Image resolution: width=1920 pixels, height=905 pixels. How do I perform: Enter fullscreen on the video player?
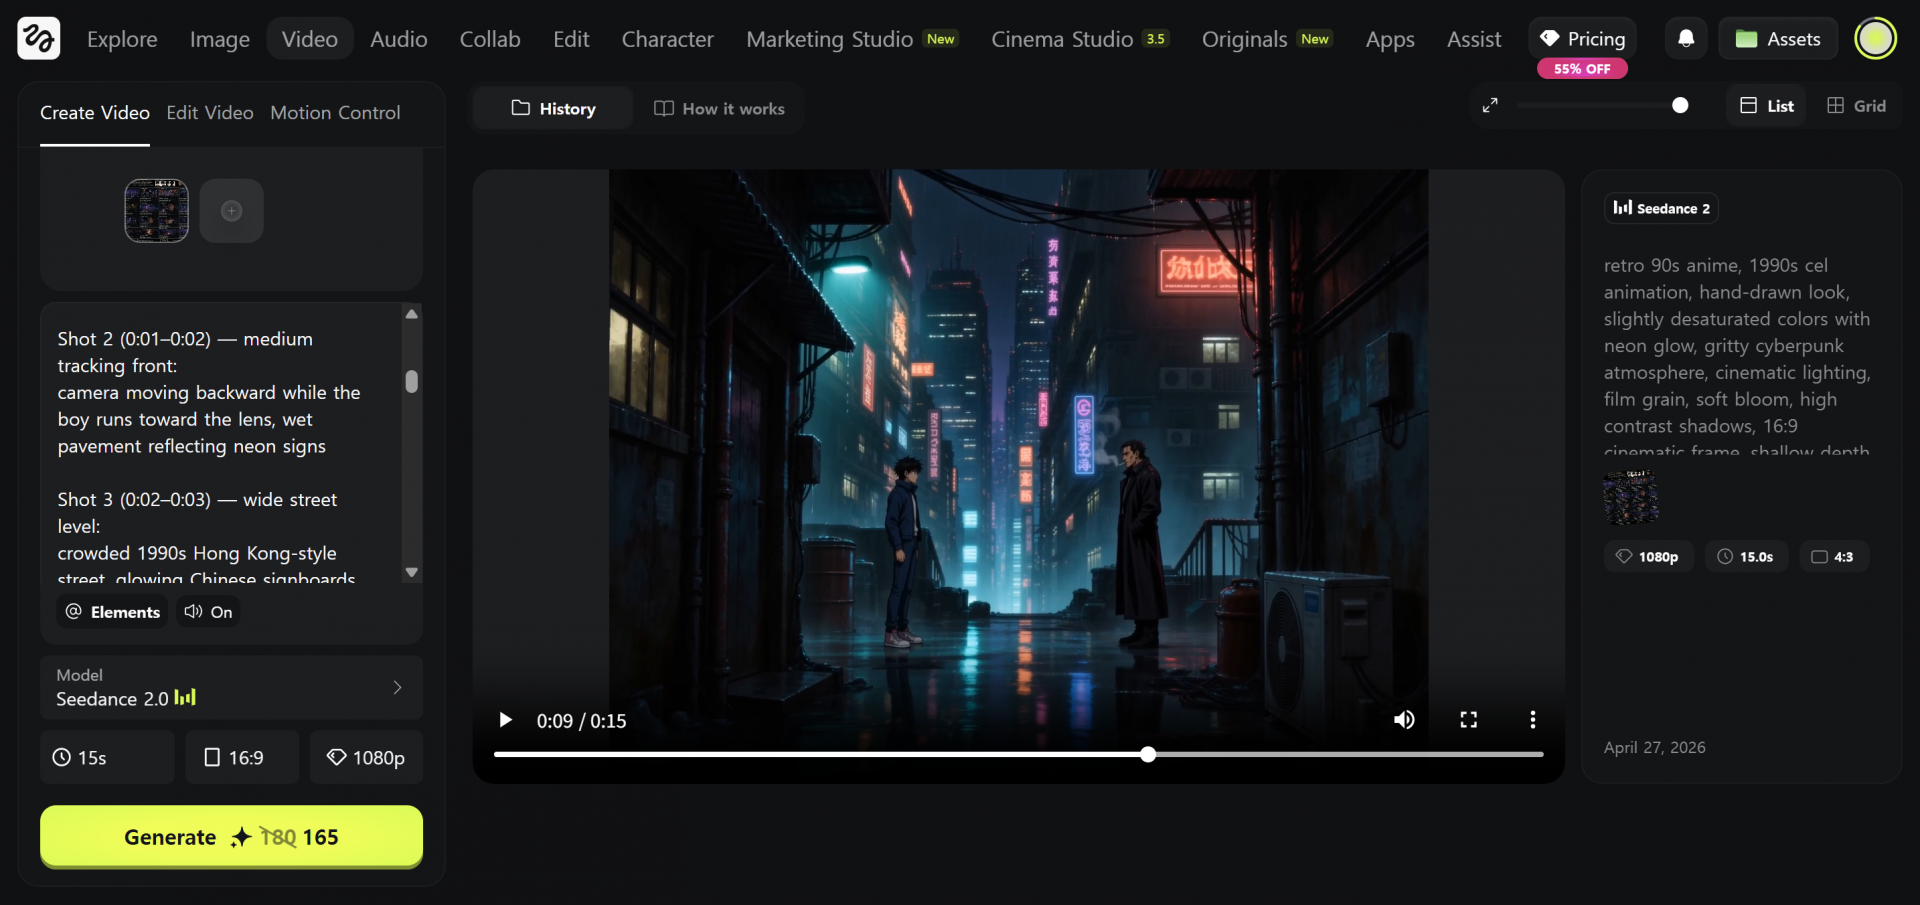coord(1468,720)
